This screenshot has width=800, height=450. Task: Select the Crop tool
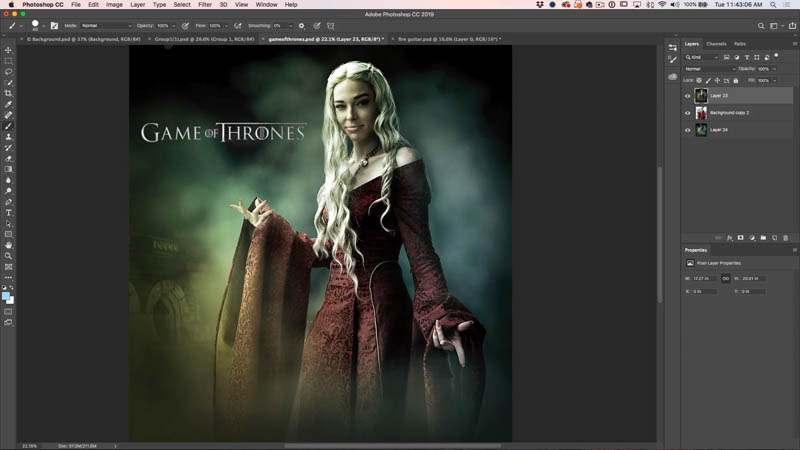tap(8, 93)
